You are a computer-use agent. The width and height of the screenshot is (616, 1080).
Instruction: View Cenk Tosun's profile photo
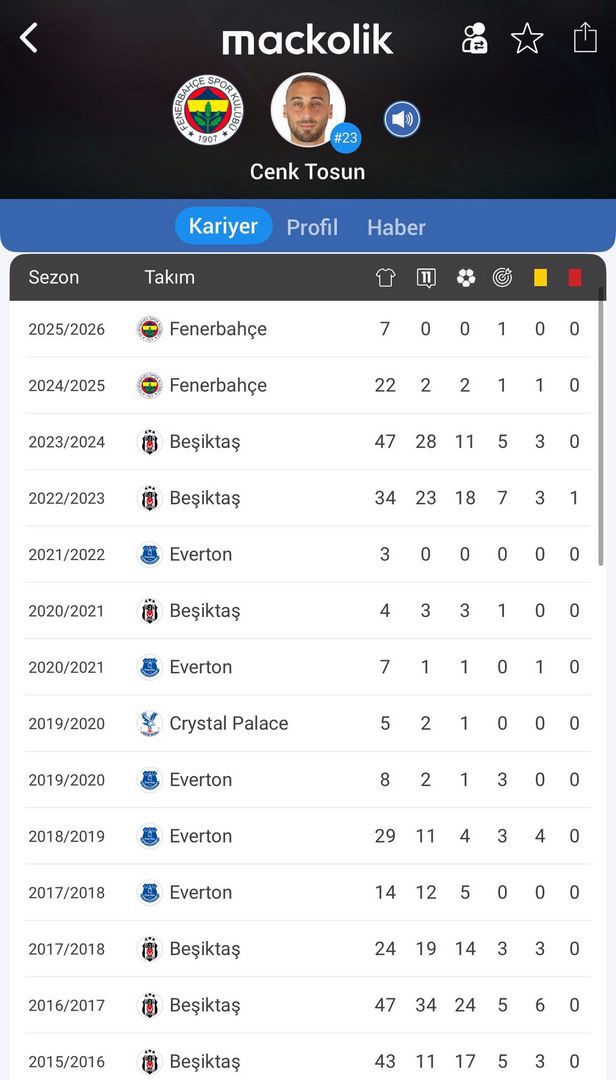pyautogui.click(x=308, y=110)
